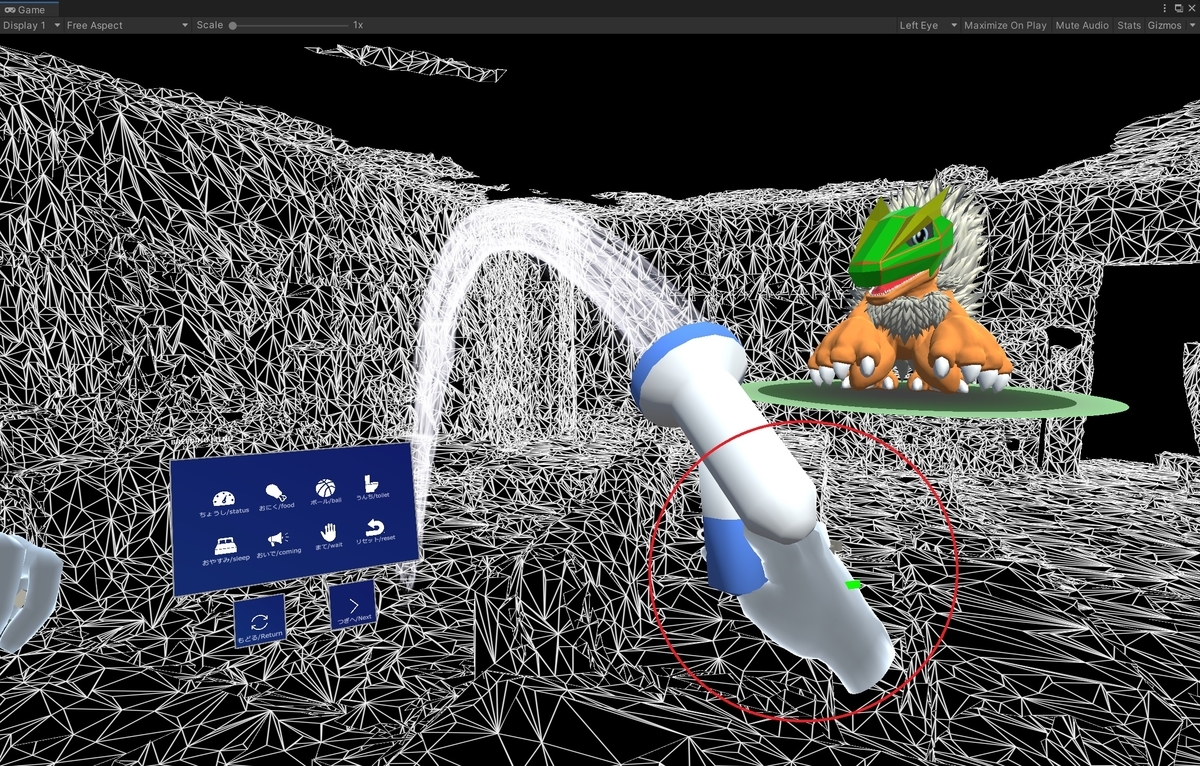Tap the megaphone coming icon
This screenshot has width=1200, height=766.
278,540
